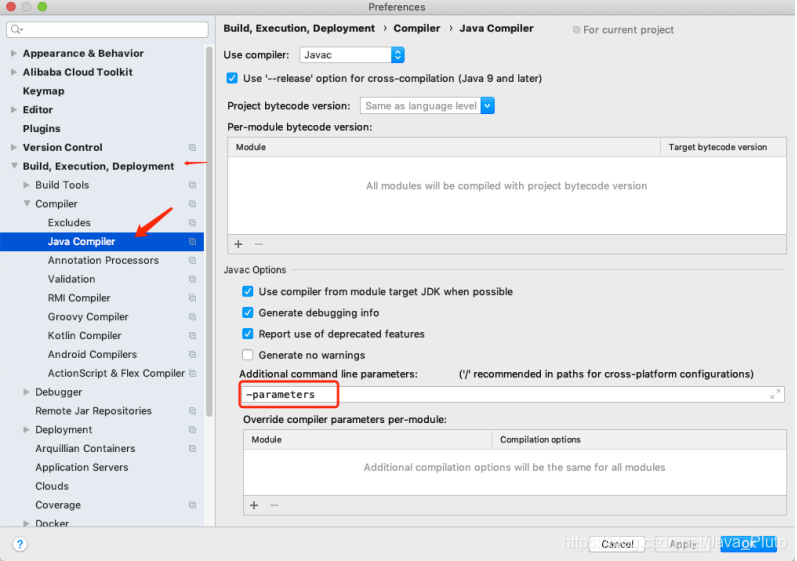
Task: Select Coverage in settings tree
Action: [x=58, y=505]
